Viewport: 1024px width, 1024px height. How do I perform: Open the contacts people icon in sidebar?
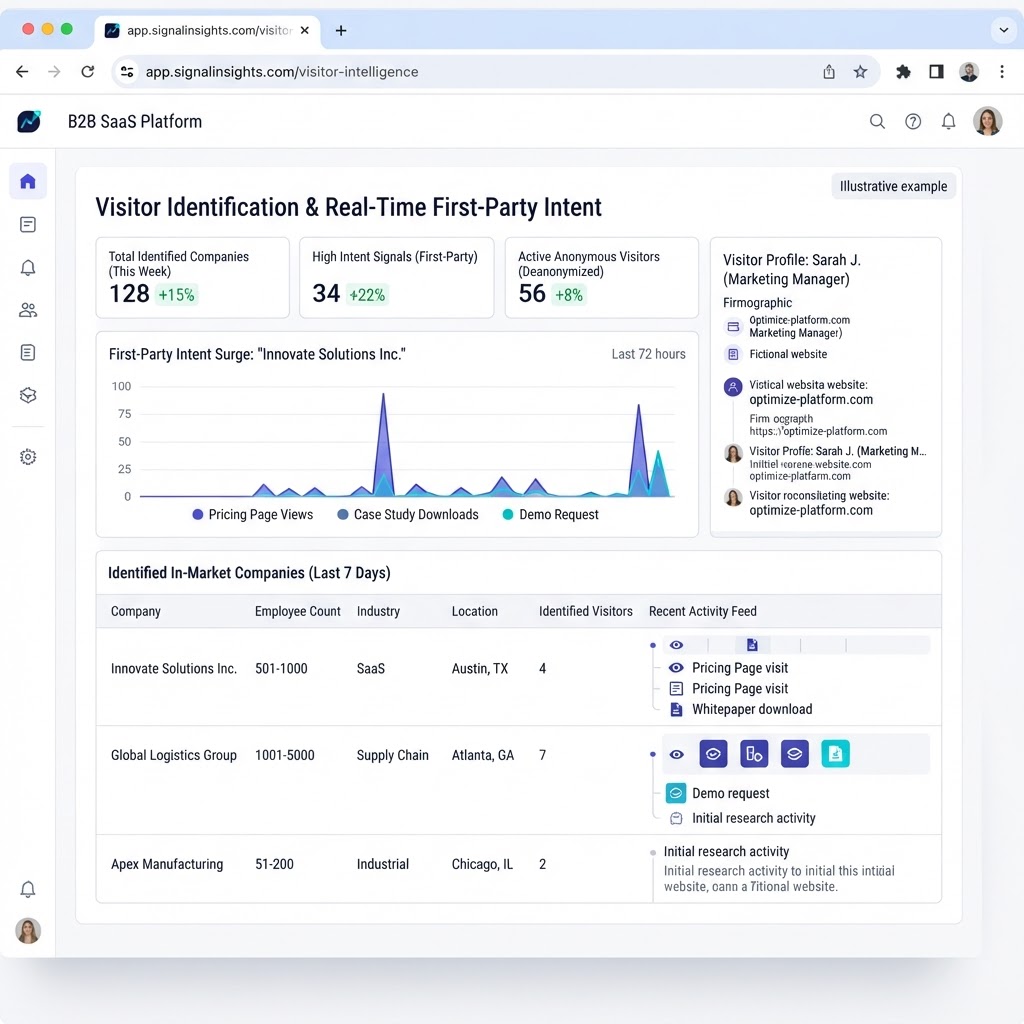(x=27, y=310)
